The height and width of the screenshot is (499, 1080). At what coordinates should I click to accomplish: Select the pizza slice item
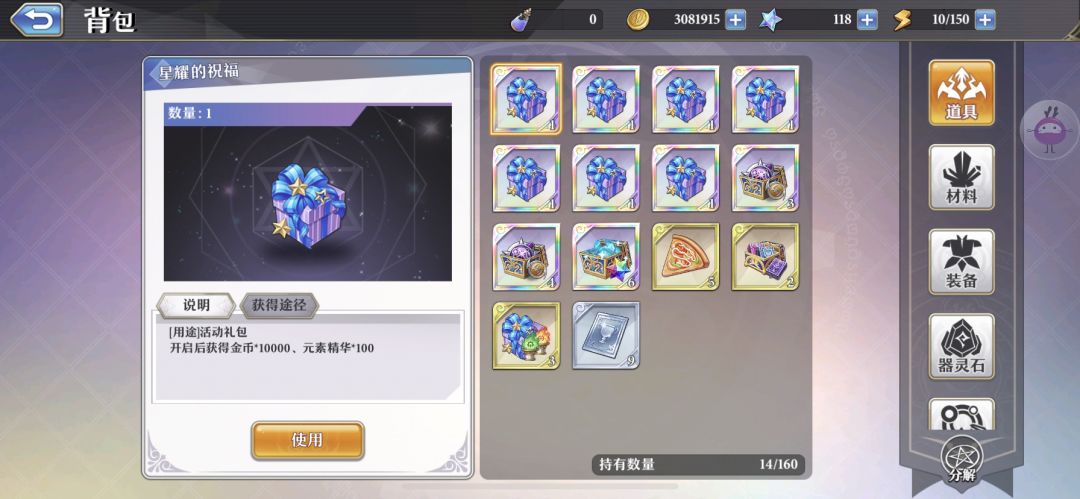[685, 256]
